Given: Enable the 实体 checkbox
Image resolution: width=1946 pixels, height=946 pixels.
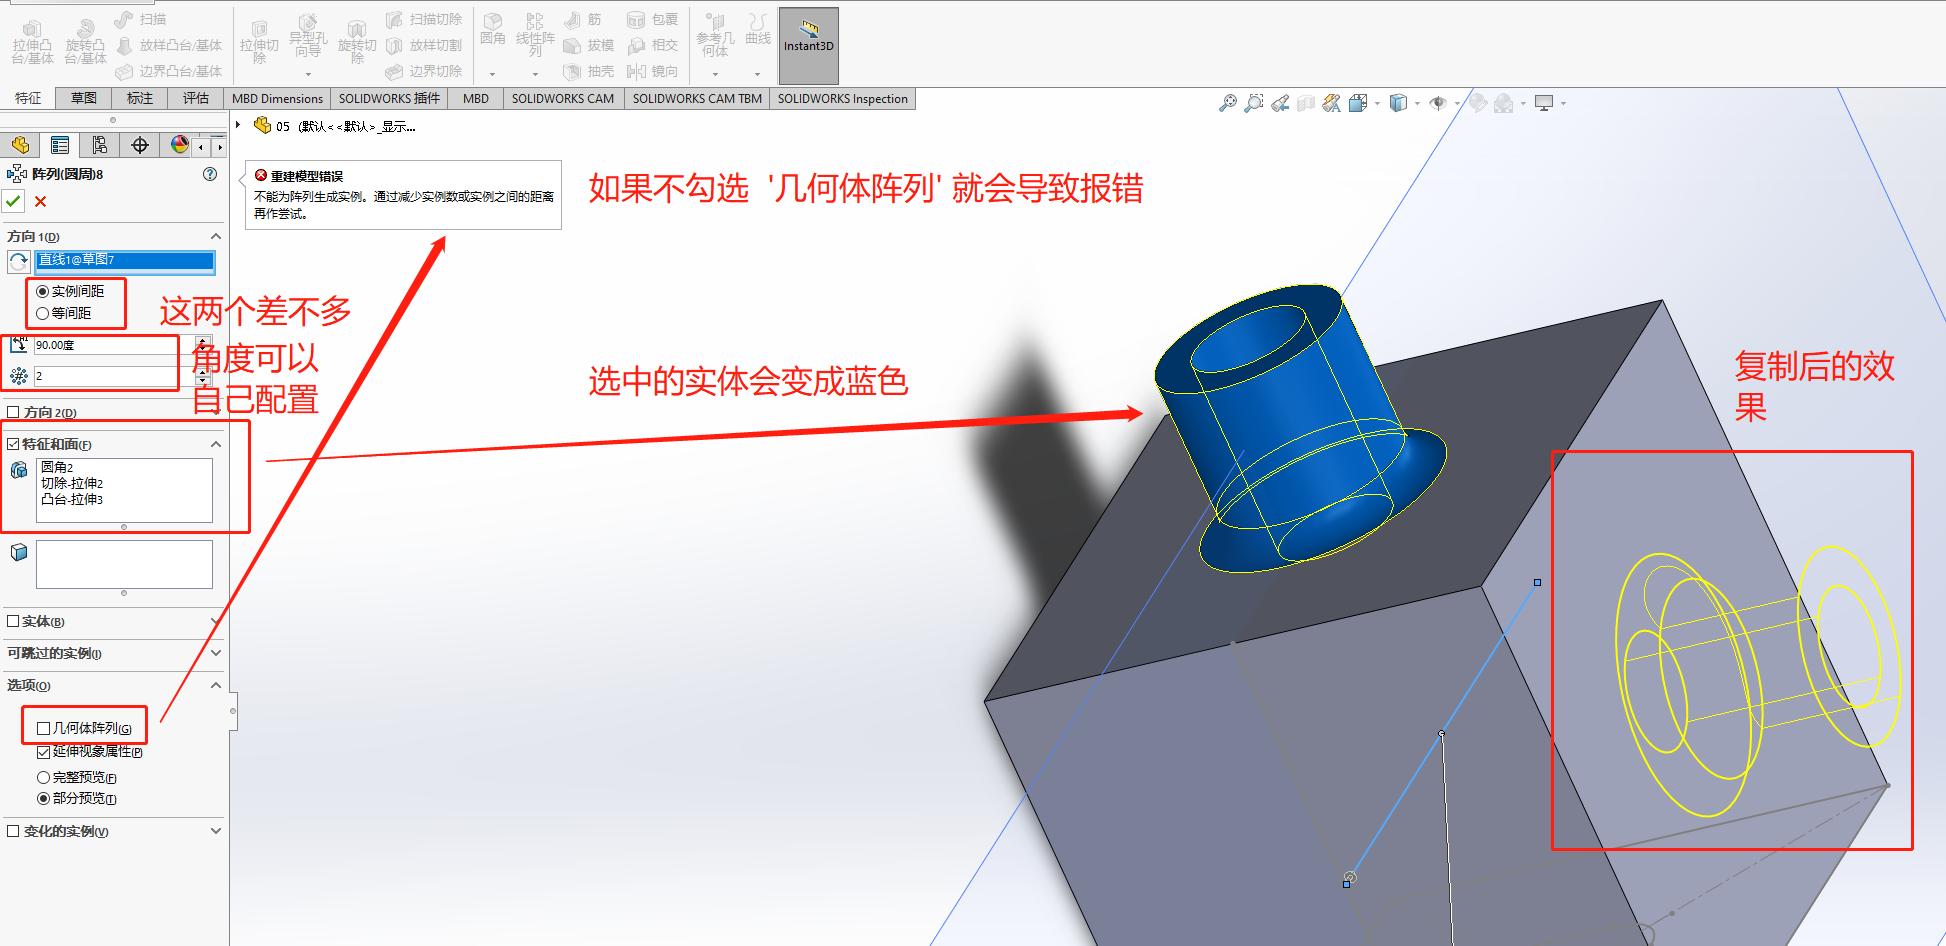Looking at the screenshot, I should click(x=13, y=621).
